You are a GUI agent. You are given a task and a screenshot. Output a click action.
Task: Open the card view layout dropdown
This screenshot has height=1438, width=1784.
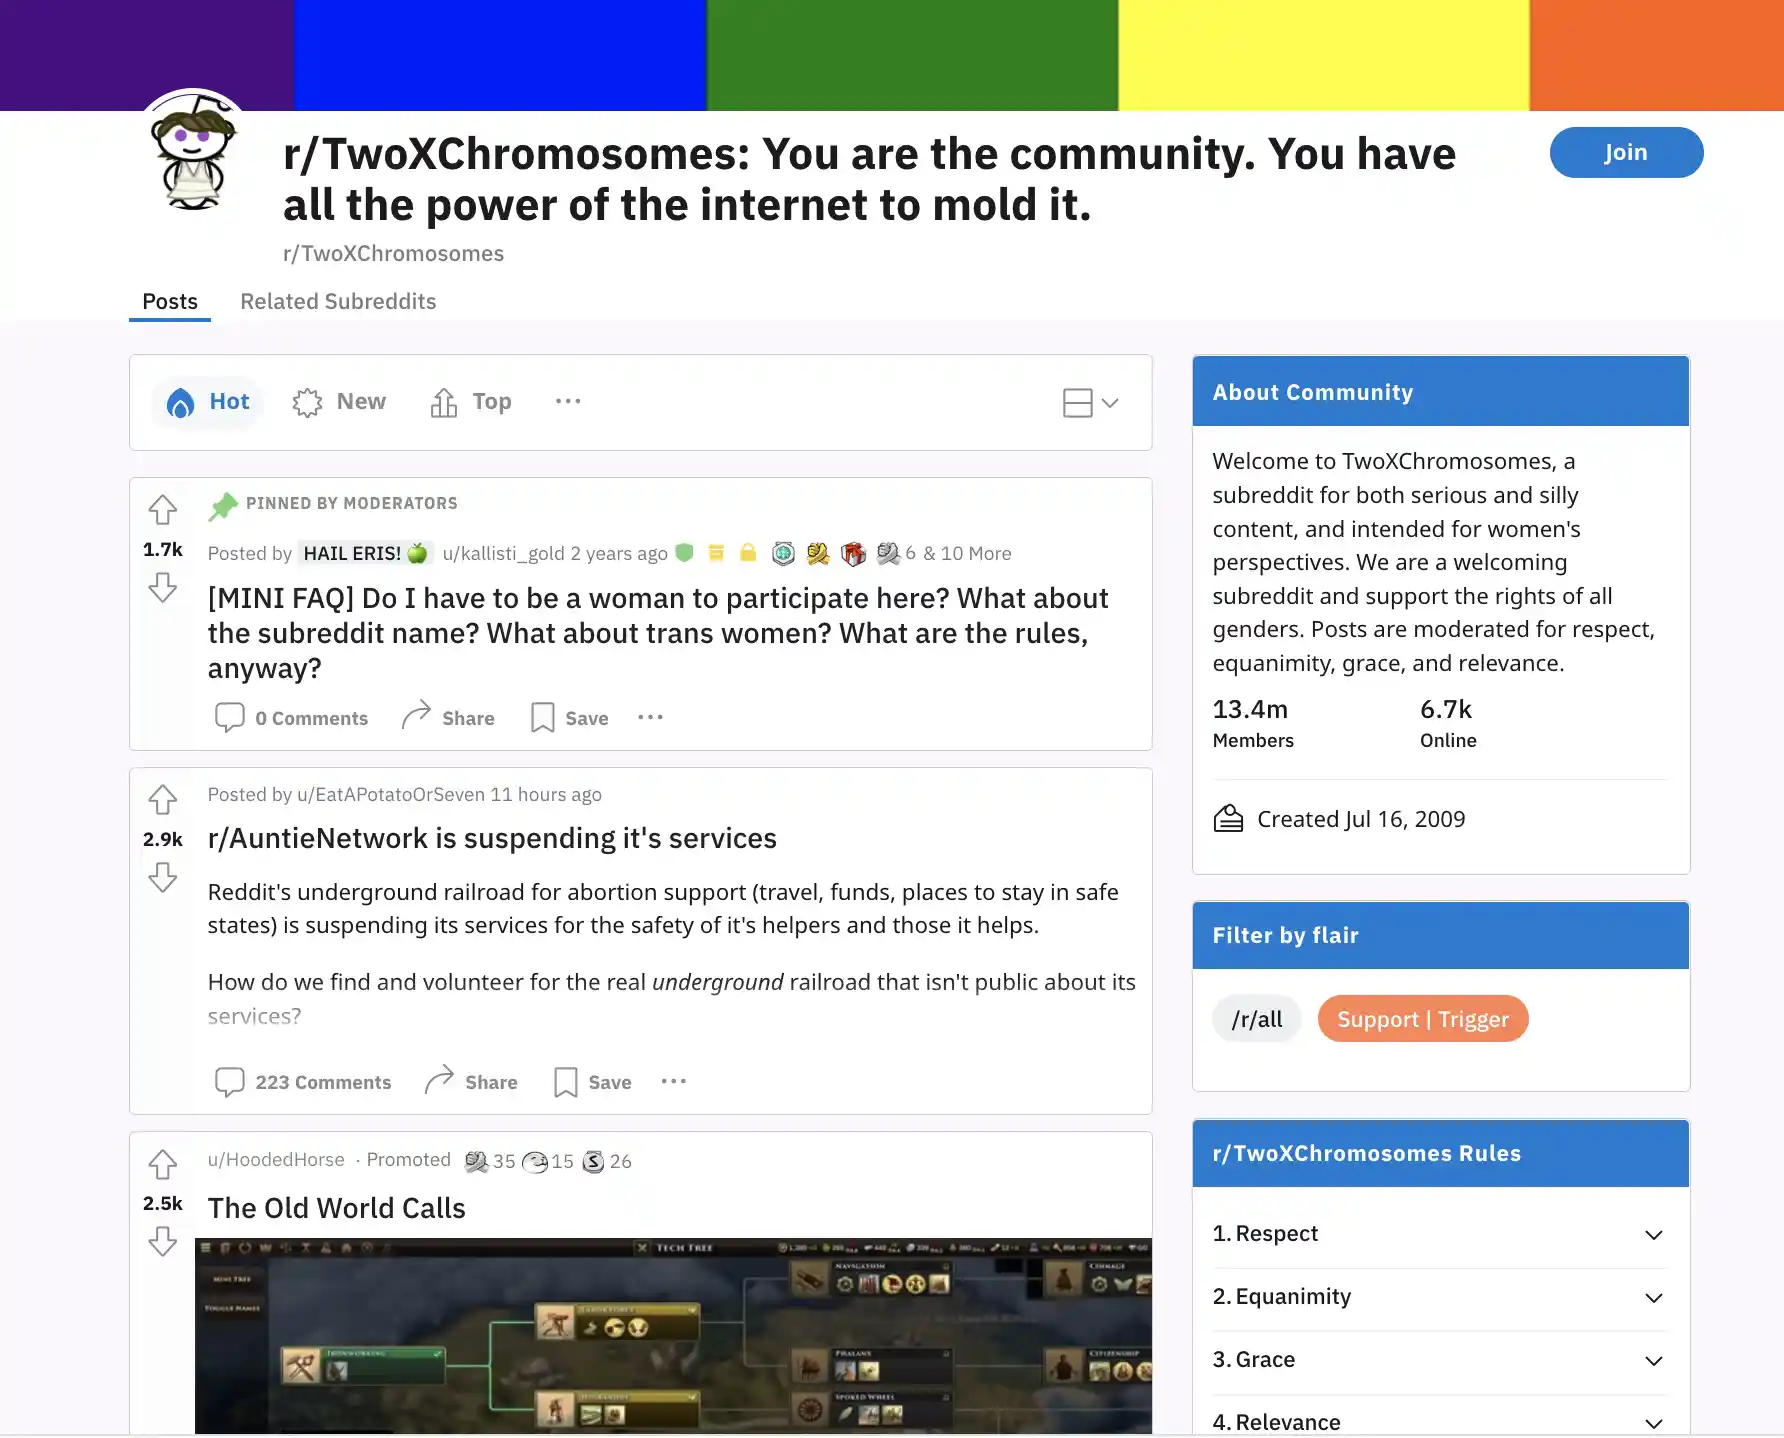(x=1091, y=403)
